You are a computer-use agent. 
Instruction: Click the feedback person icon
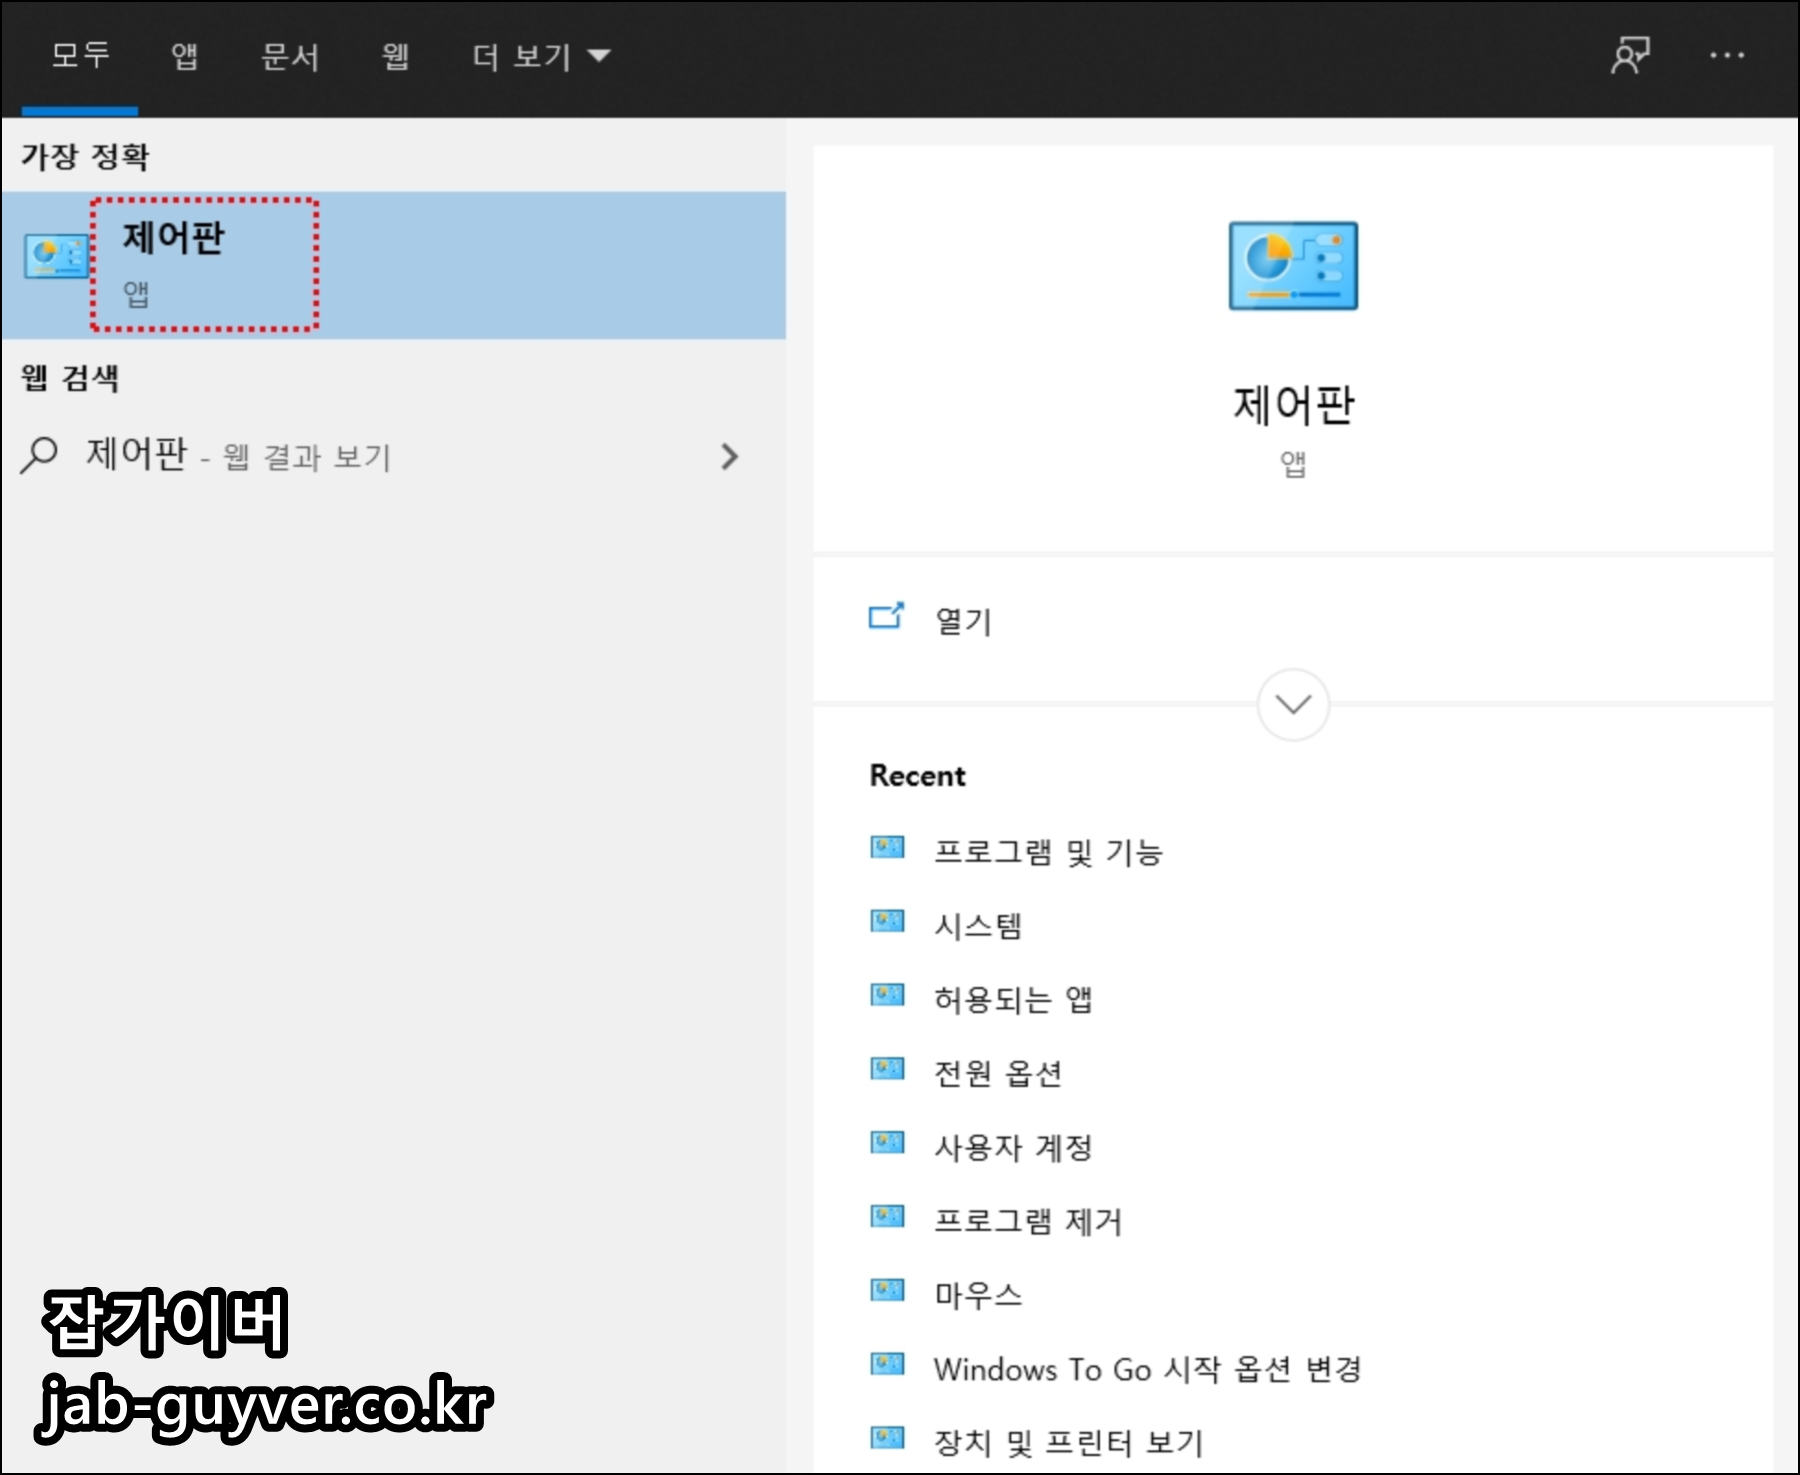click(1630, 55)
